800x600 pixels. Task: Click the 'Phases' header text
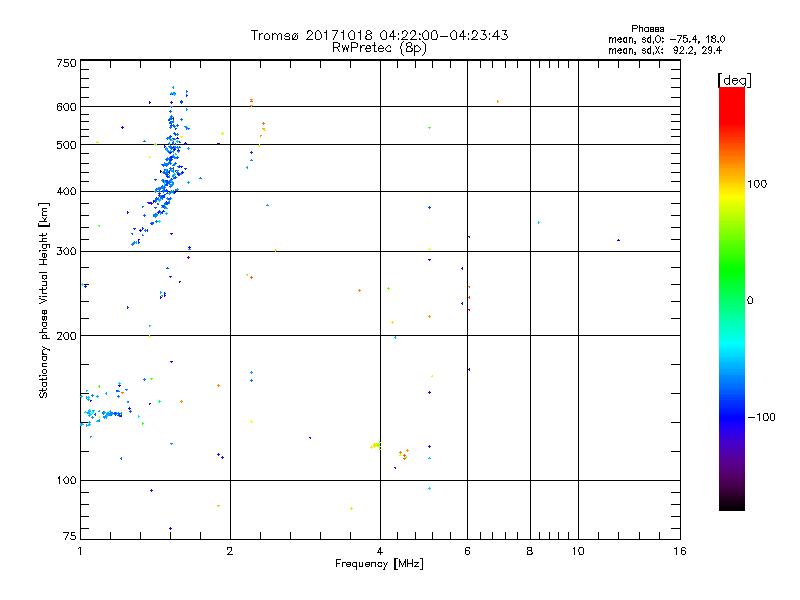click(647, 29)
